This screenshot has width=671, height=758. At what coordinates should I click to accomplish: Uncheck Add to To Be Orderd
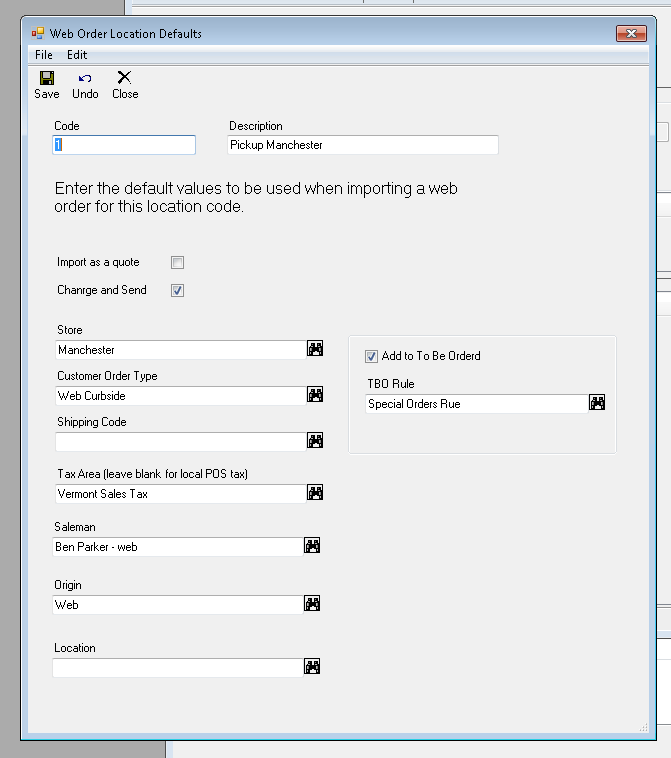[x=371, y=356]
